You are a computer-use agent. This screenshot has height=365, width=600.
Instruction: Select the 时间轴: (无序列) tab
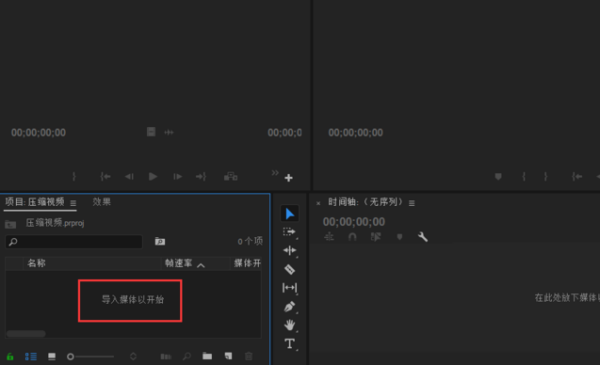(365, 202)
